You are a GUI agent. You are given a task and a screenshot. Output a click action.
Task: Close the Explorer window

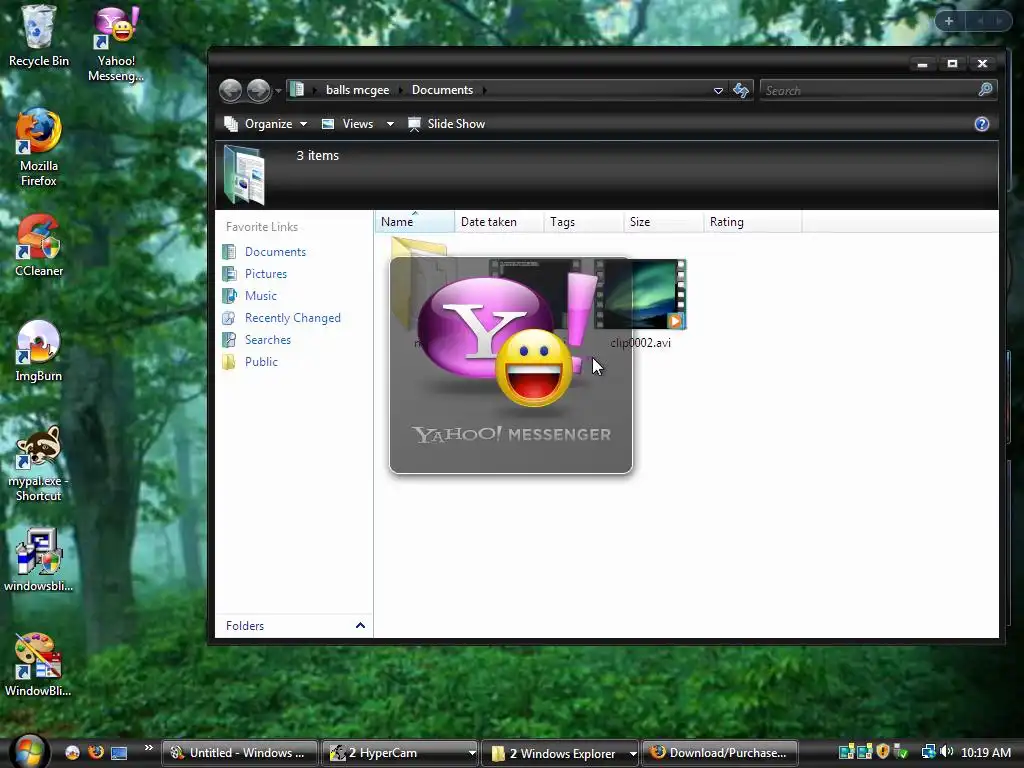982,64
